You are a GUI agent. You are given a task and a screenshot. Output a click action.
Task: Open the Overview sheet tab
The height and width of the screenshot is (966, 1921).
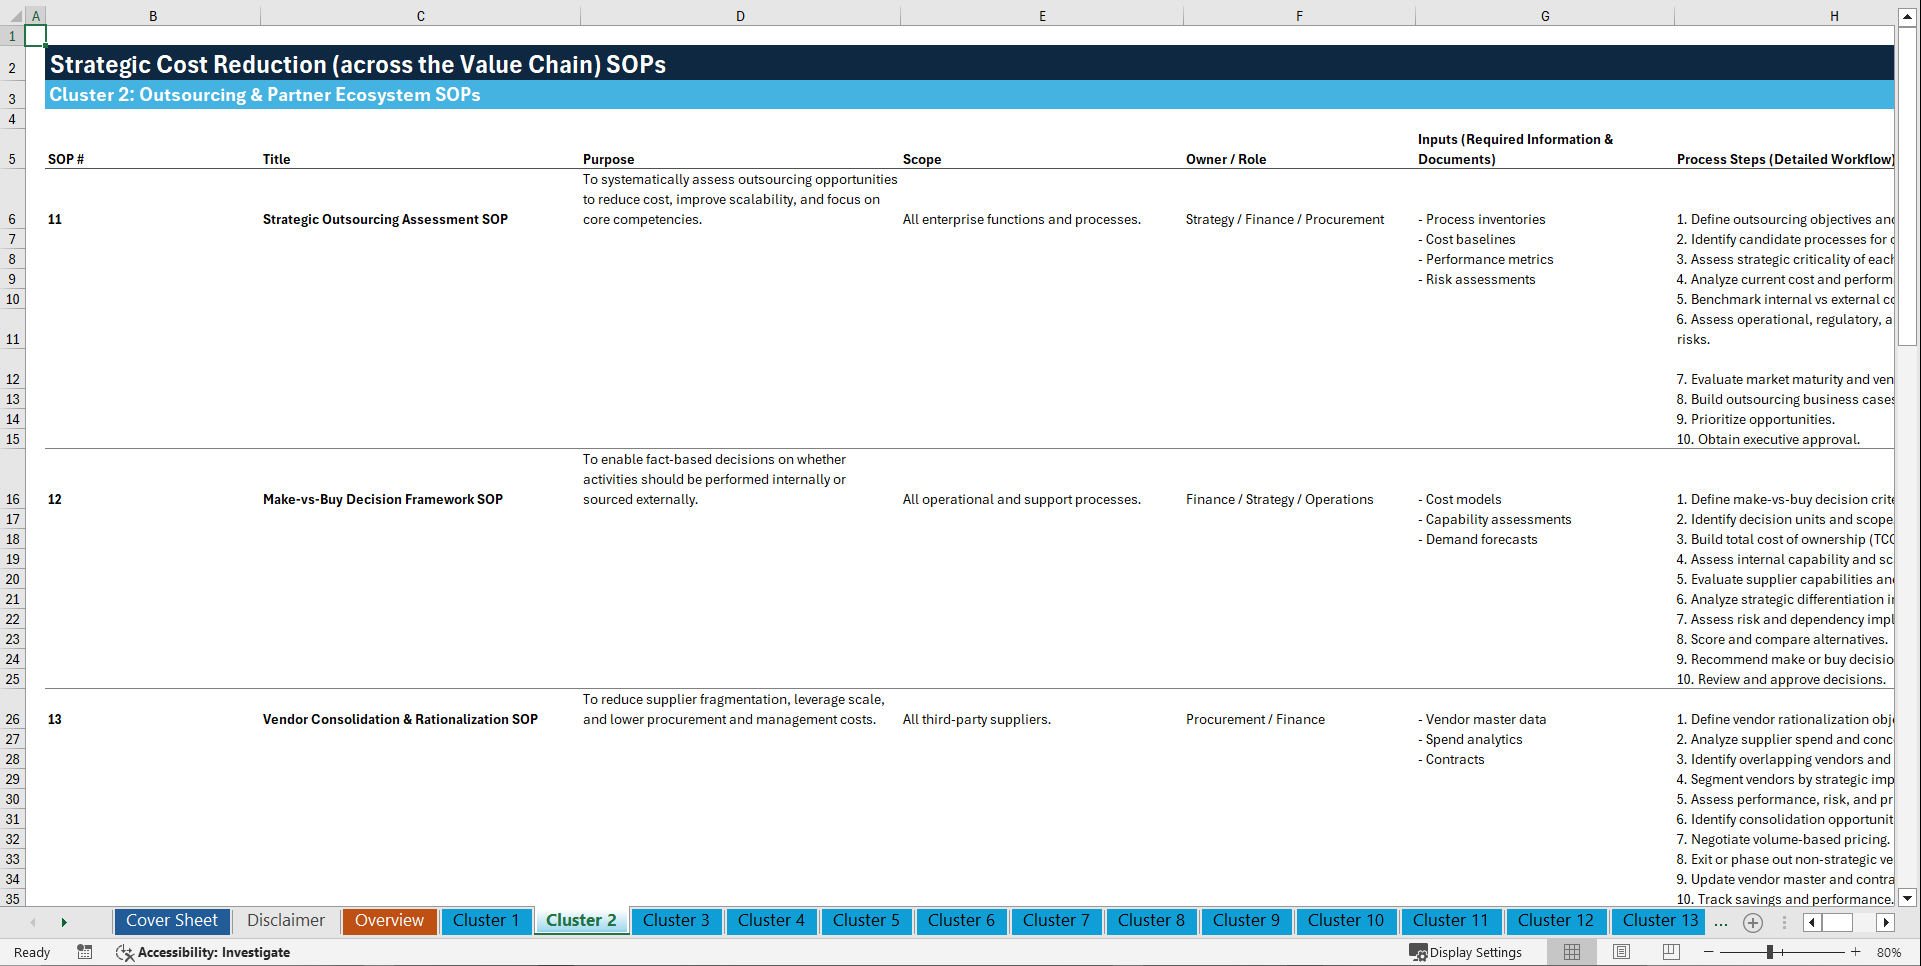(x=389, y=921)
